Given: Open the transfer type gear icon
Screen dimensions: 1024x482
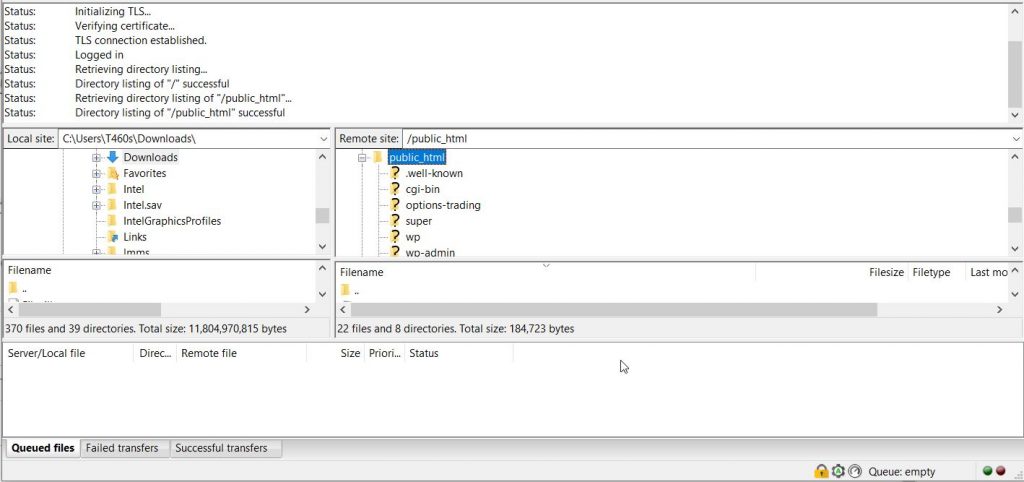Looking at the screenshot, I should [x=838, y=471].
